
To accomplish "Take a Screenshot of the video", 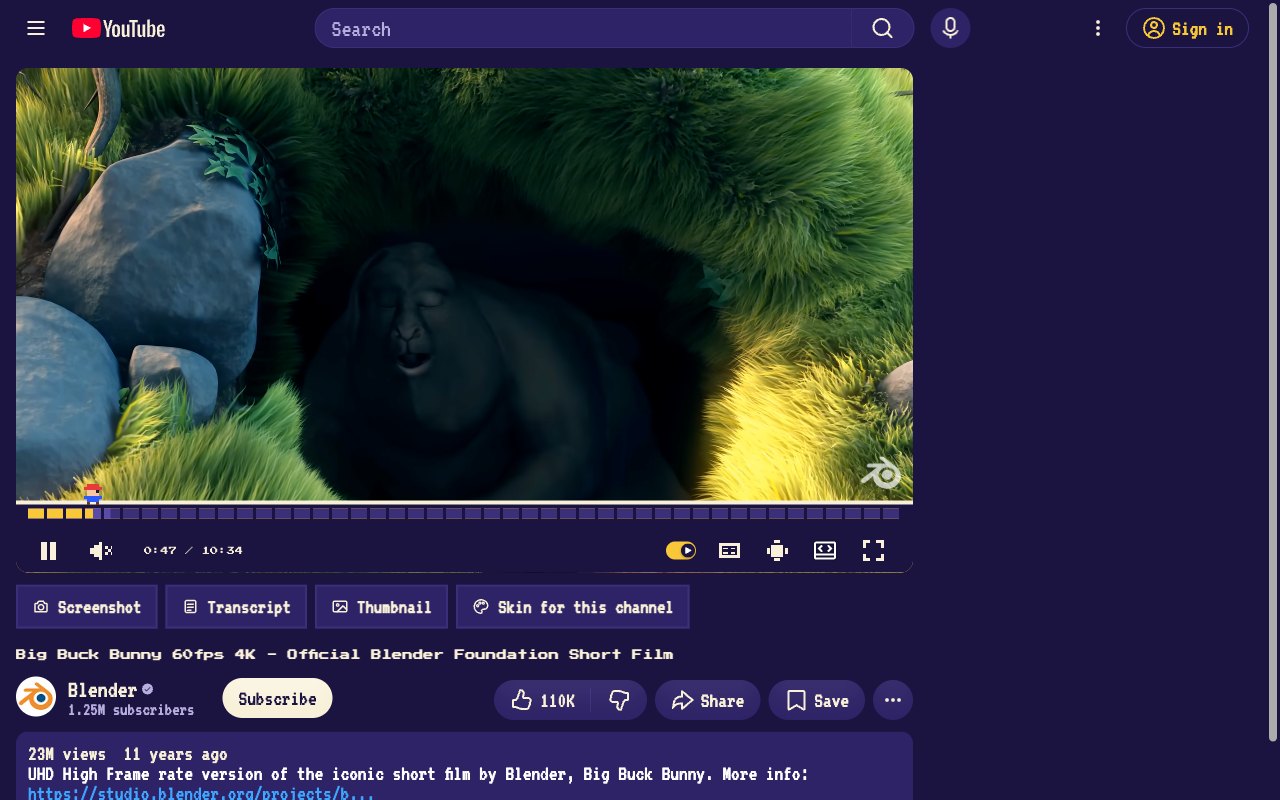I will coord(87,607).
